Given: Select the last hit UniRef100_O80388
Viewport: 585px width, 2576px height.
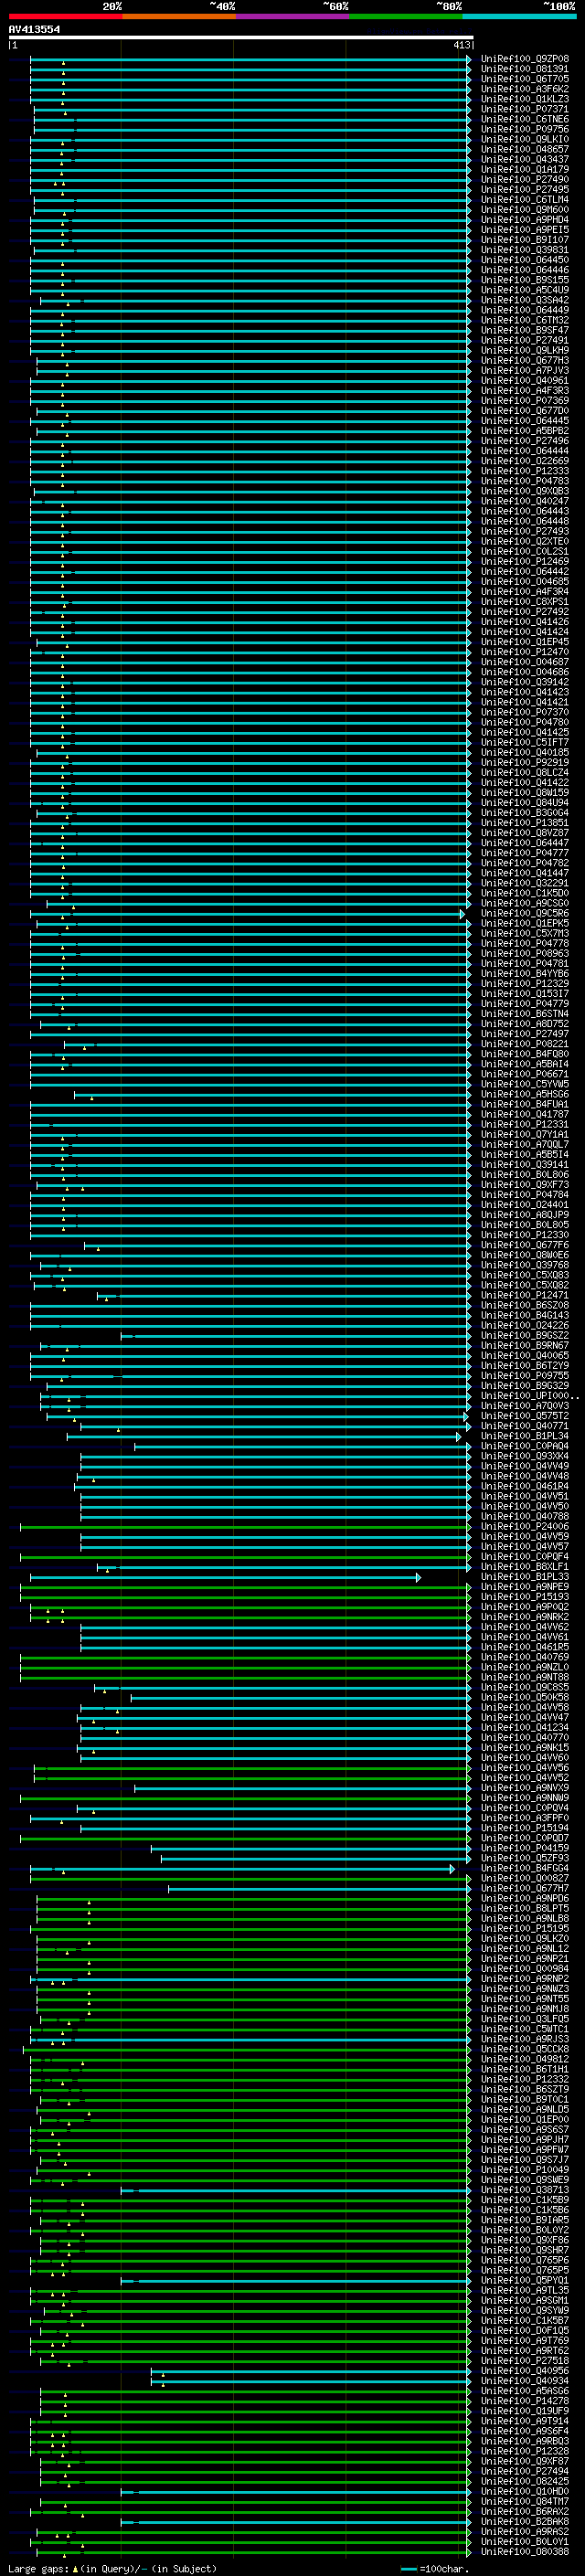Looking at the screenshot, I should [524, 2551].
